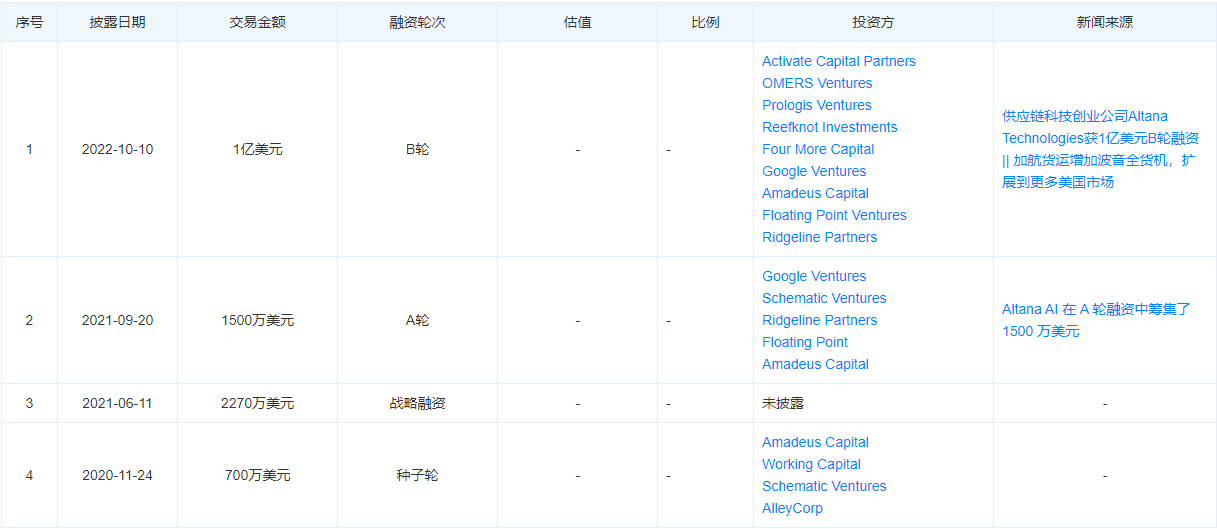Viewport: 1217px width, 529px height.
Task: Click Ridgeline Partners in A轮 row
Action: 819,320
